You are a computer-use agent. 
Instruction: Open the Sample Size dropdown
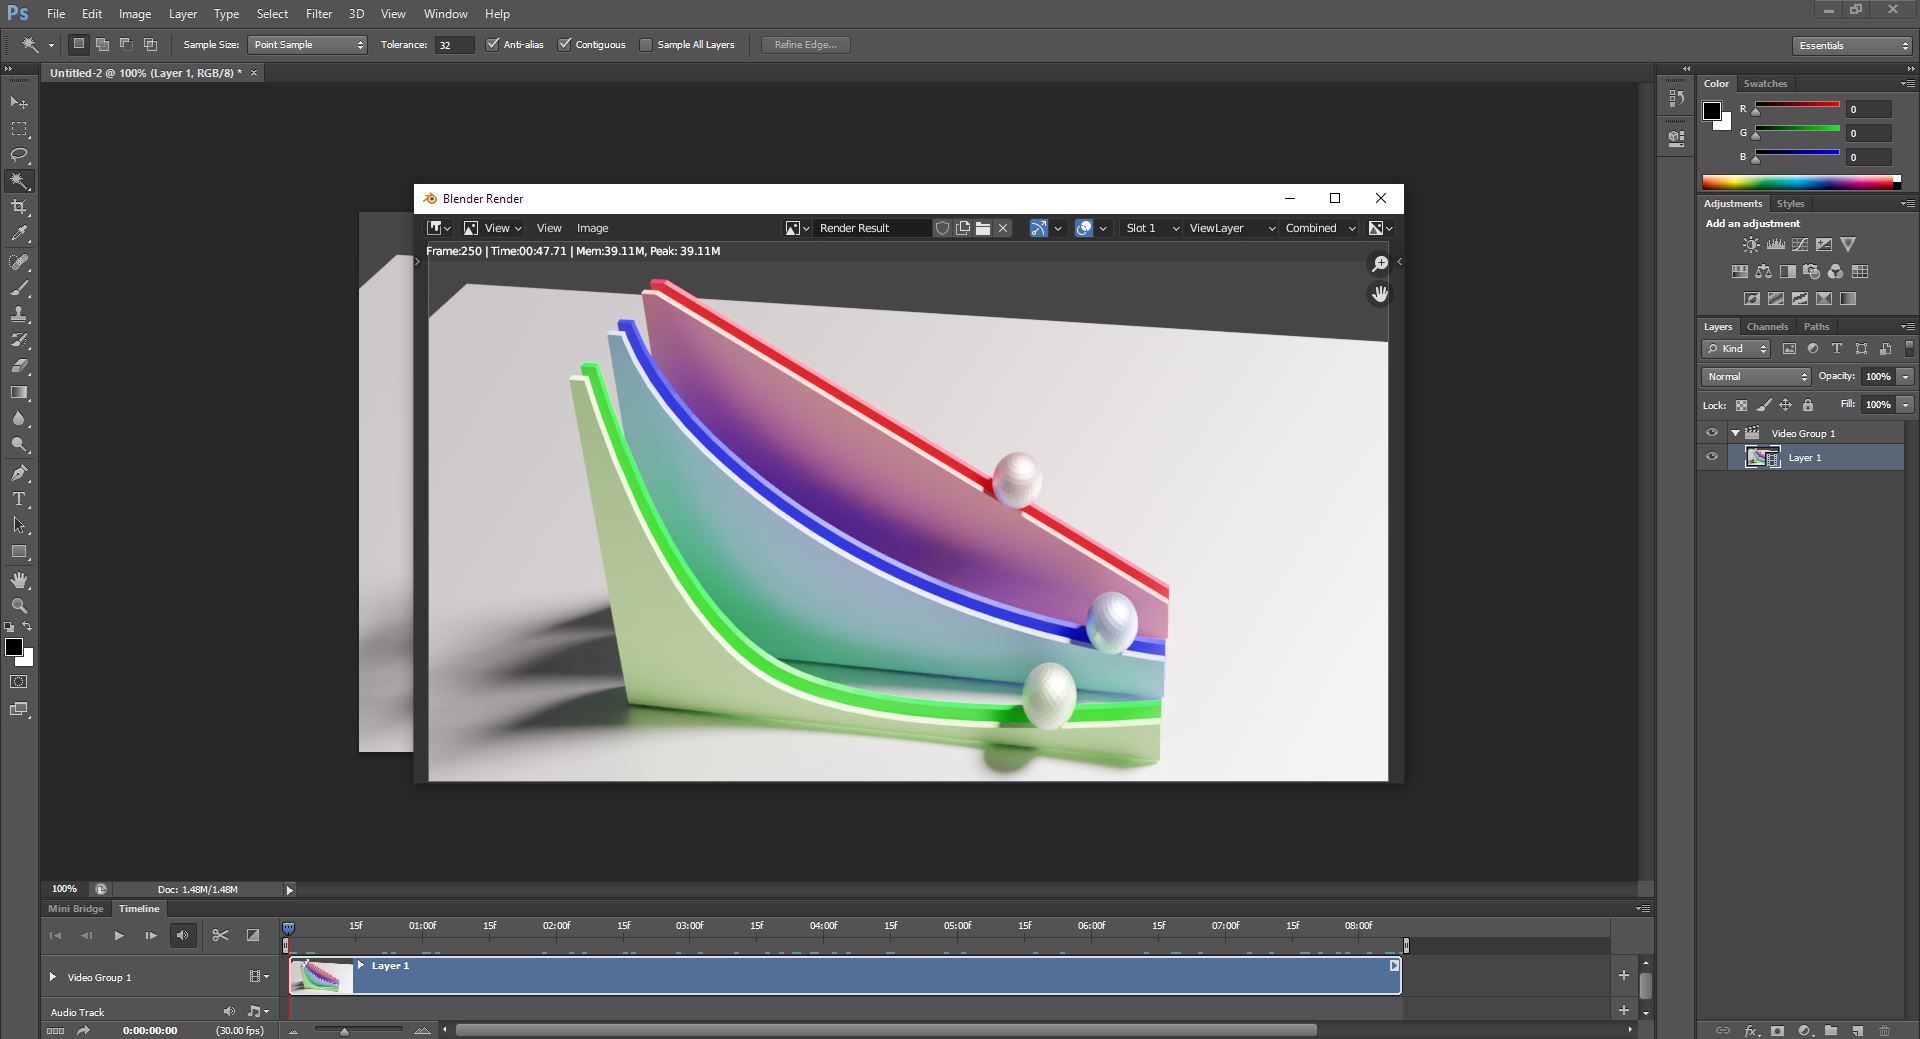(307, 44)
